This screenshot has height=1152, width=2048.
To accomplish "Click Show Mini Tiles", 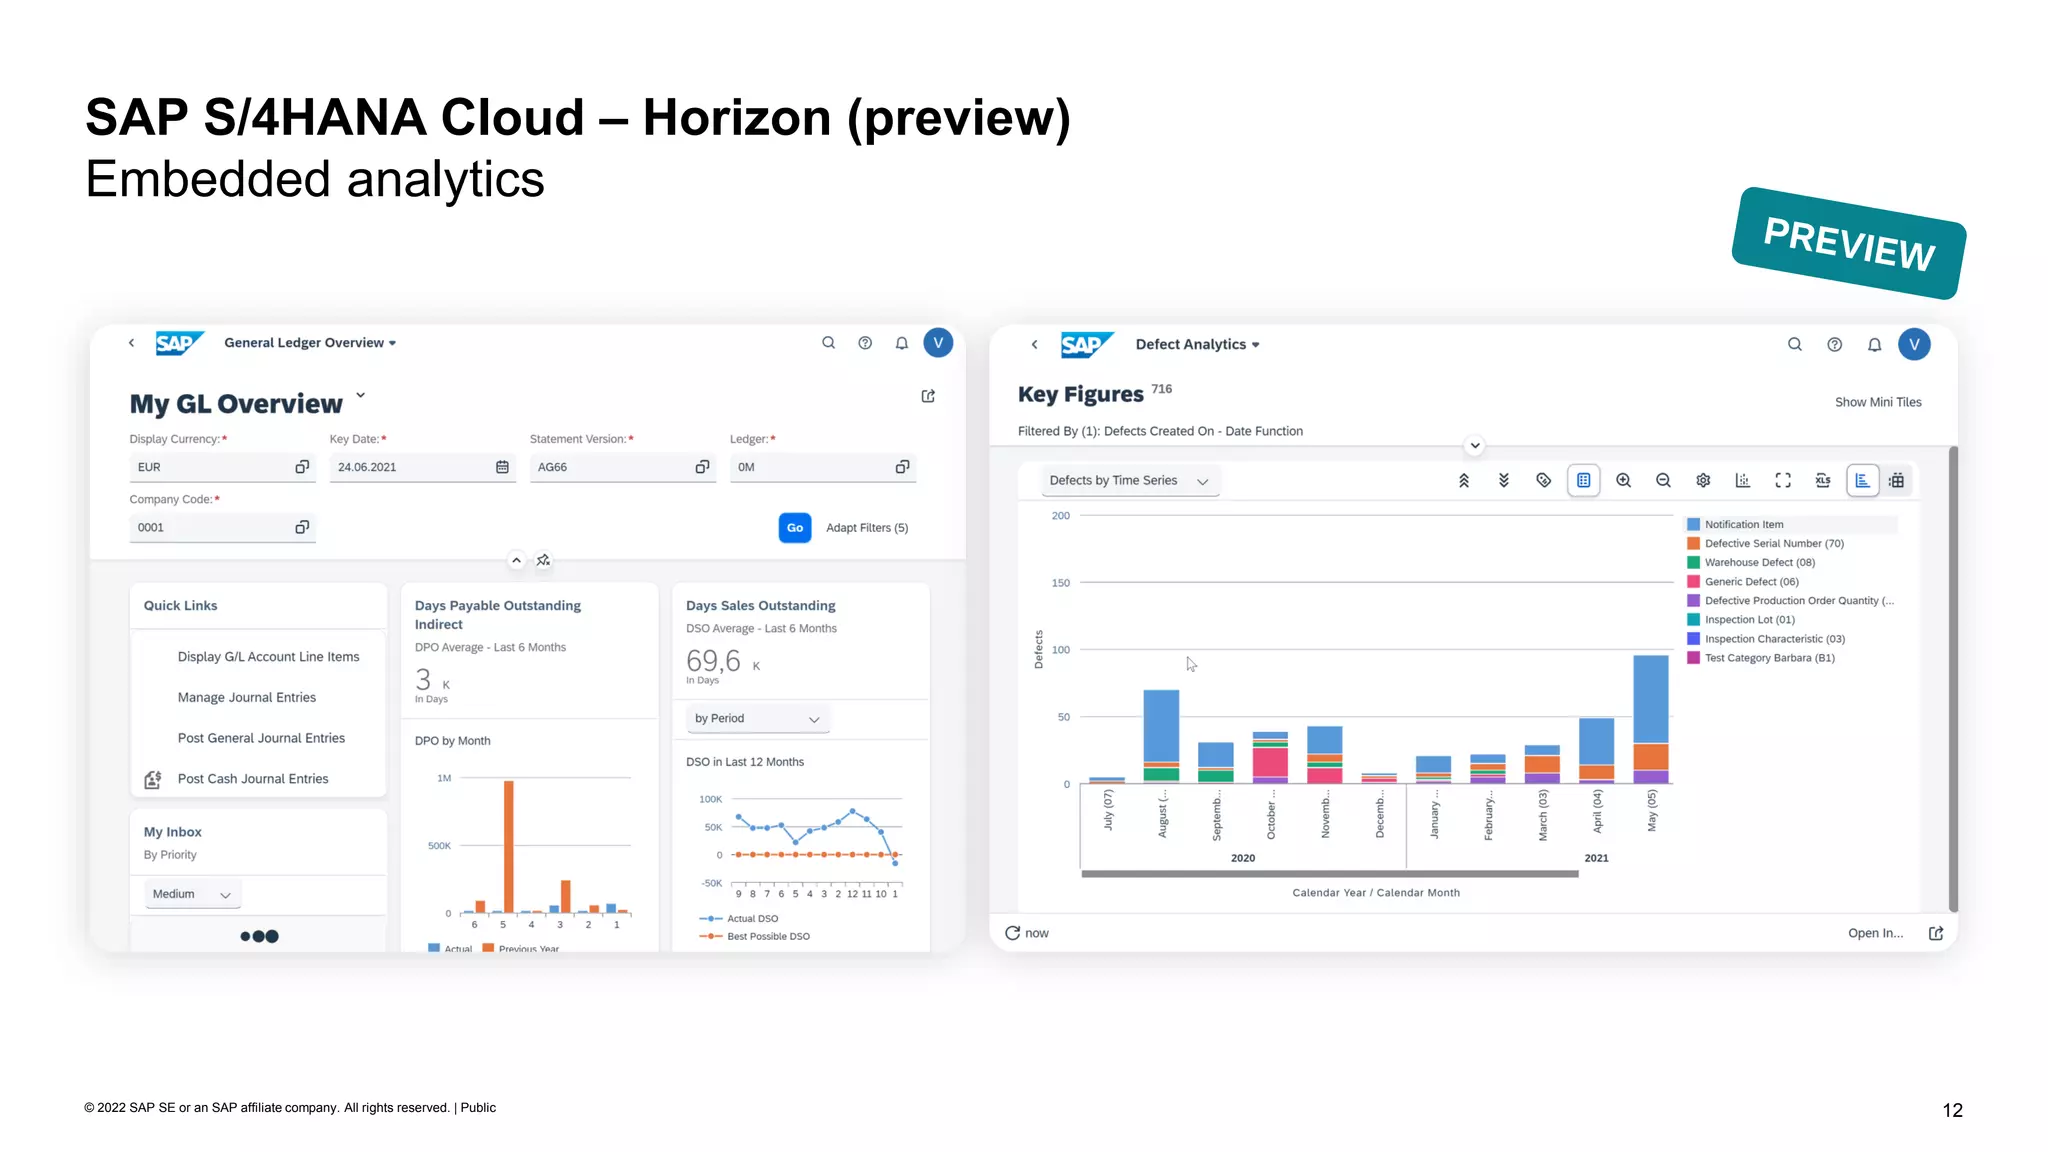I will [1878, 402].
